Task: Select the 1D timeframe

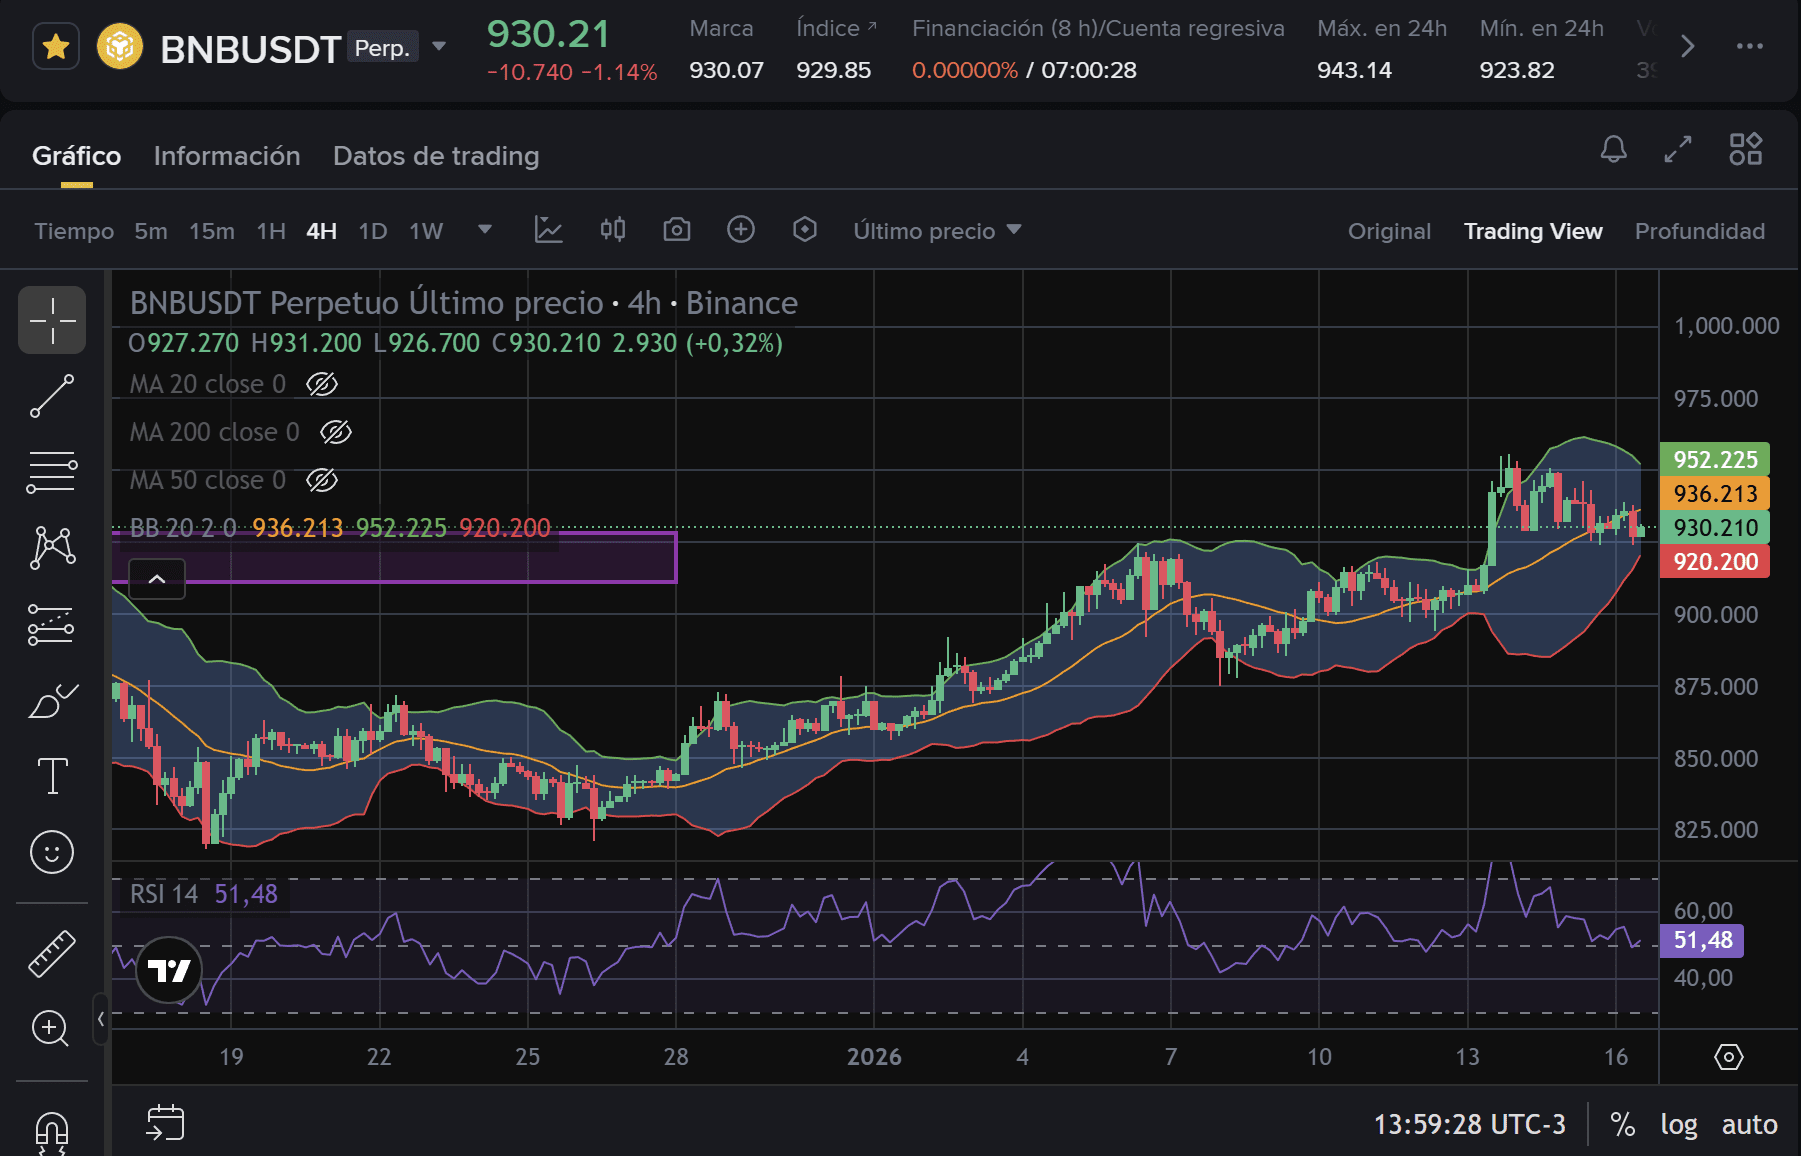Action: click(372, 231)
